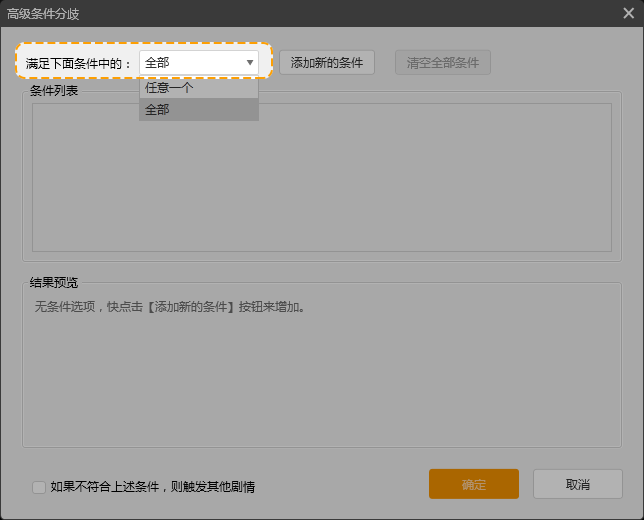Cancel the dialog via 取消
Viewport: 644px width, 520px height.
577,484
